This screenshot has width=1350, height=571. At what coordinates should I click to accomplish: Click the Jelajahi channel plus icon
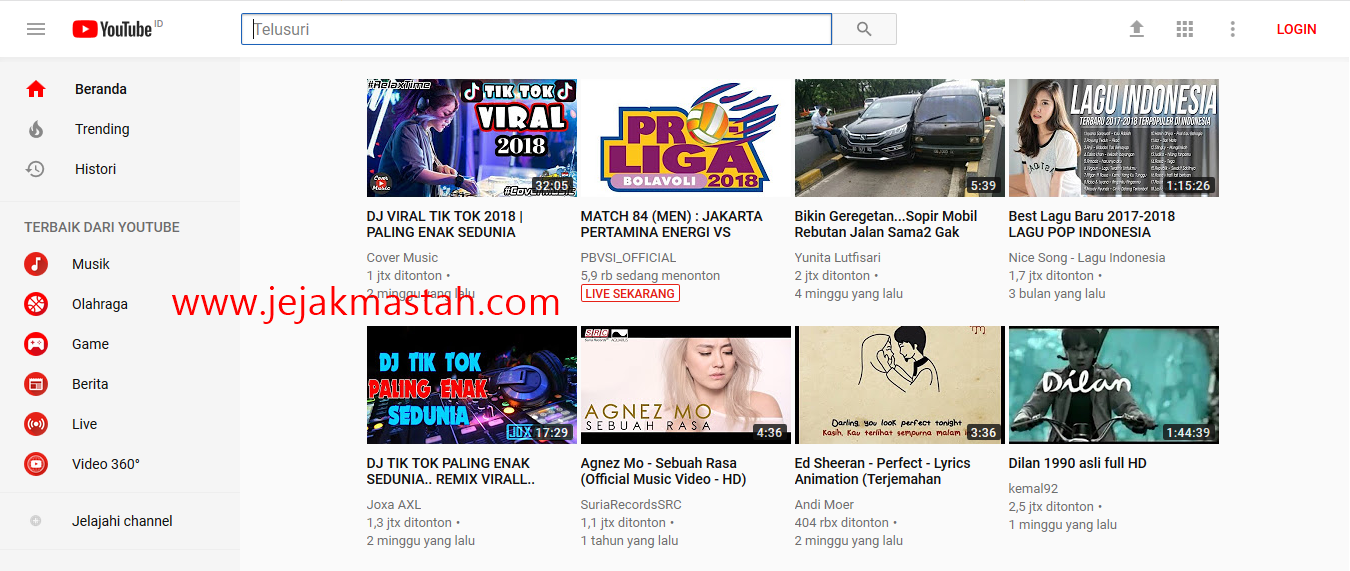coord(36,521)
